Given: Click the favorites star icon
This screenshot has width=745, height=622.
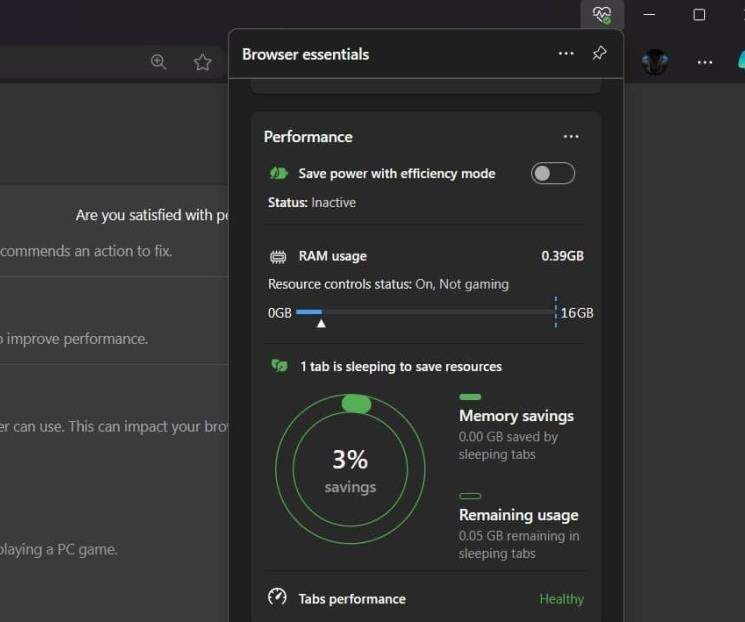Looking at the screenshot, I should point(202,62).
